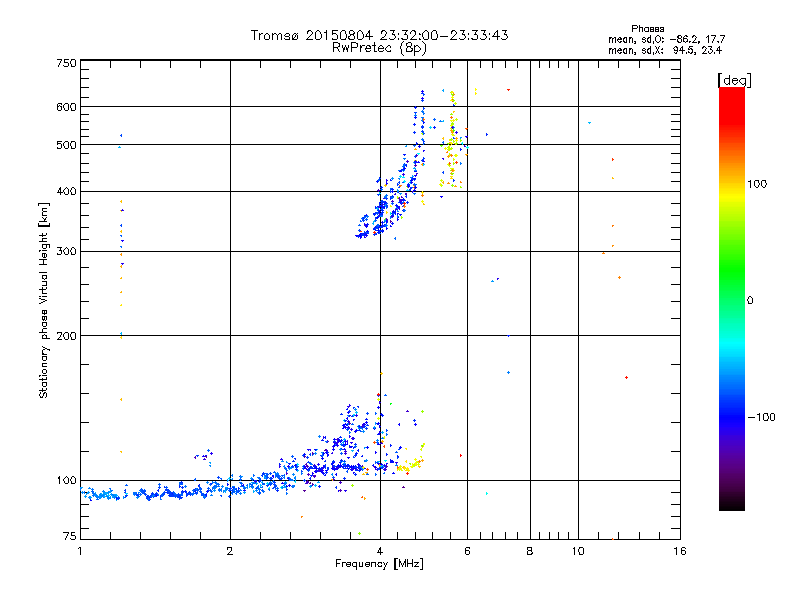Click the y-axis "750" tick label
Viewport: 800px width, 600px height.
(66, 63)
